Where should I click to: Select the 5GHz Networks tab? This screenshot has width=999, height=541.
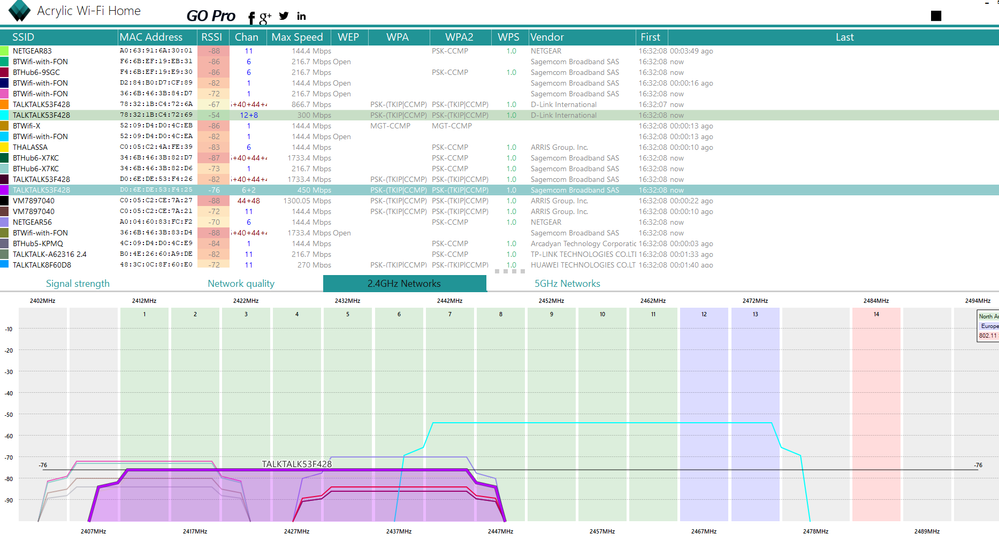[567, 283]
